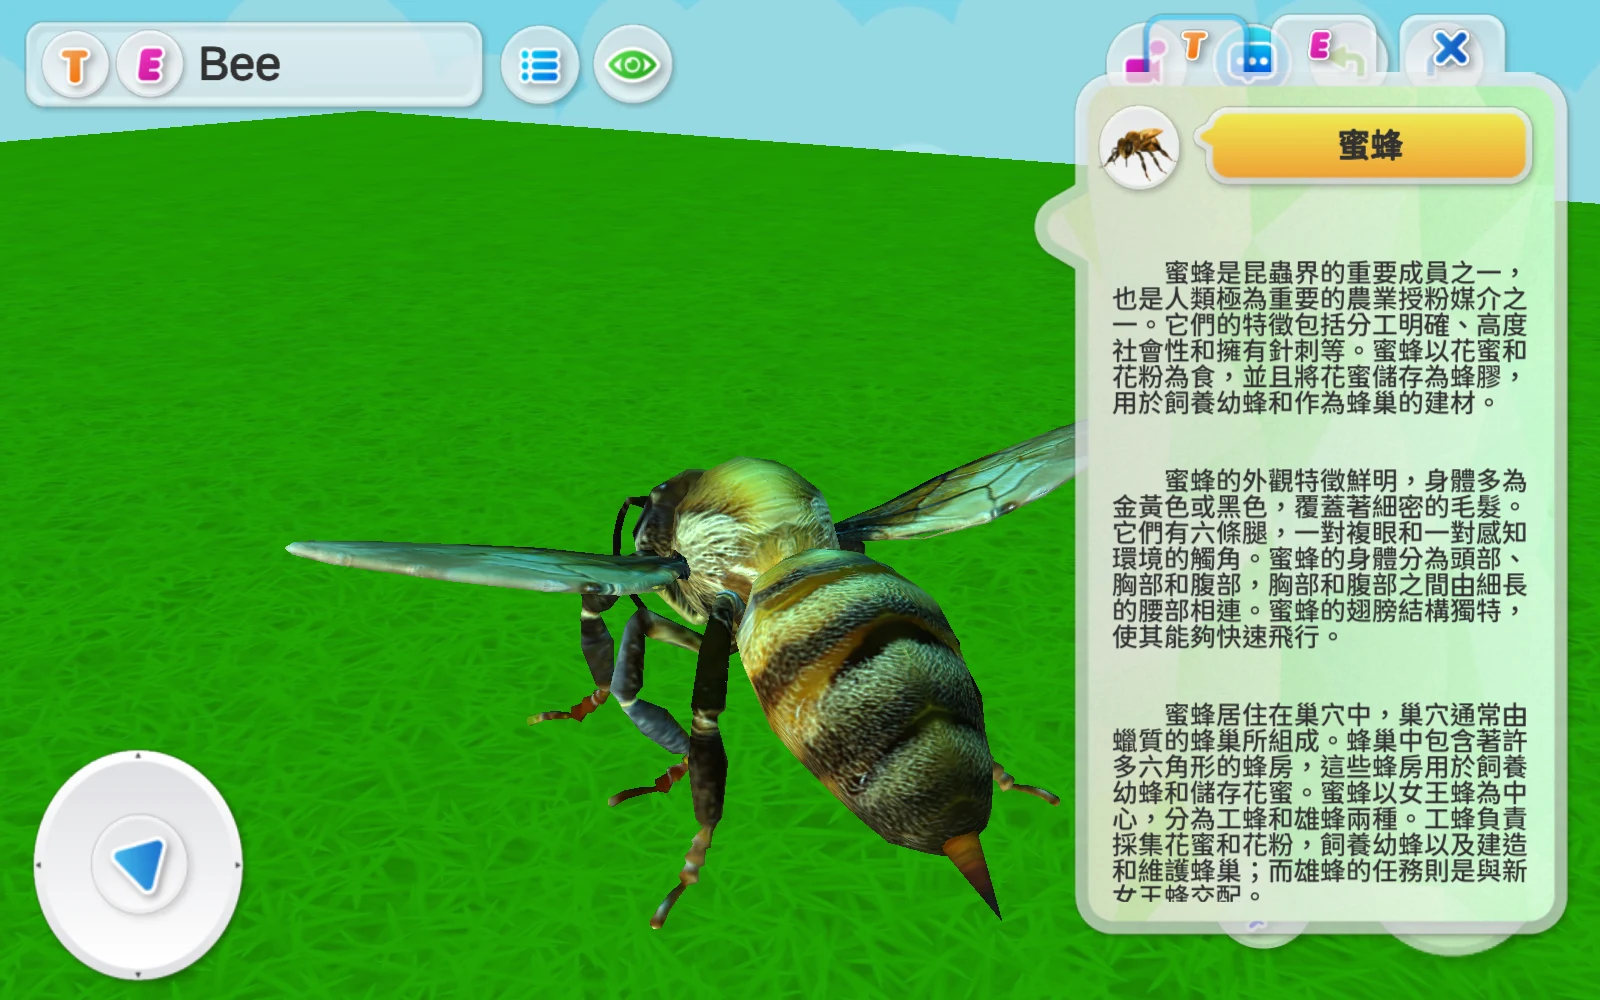1600x1000 pixels.
Task: Open the blue list menu button
Action: [540, 66]
